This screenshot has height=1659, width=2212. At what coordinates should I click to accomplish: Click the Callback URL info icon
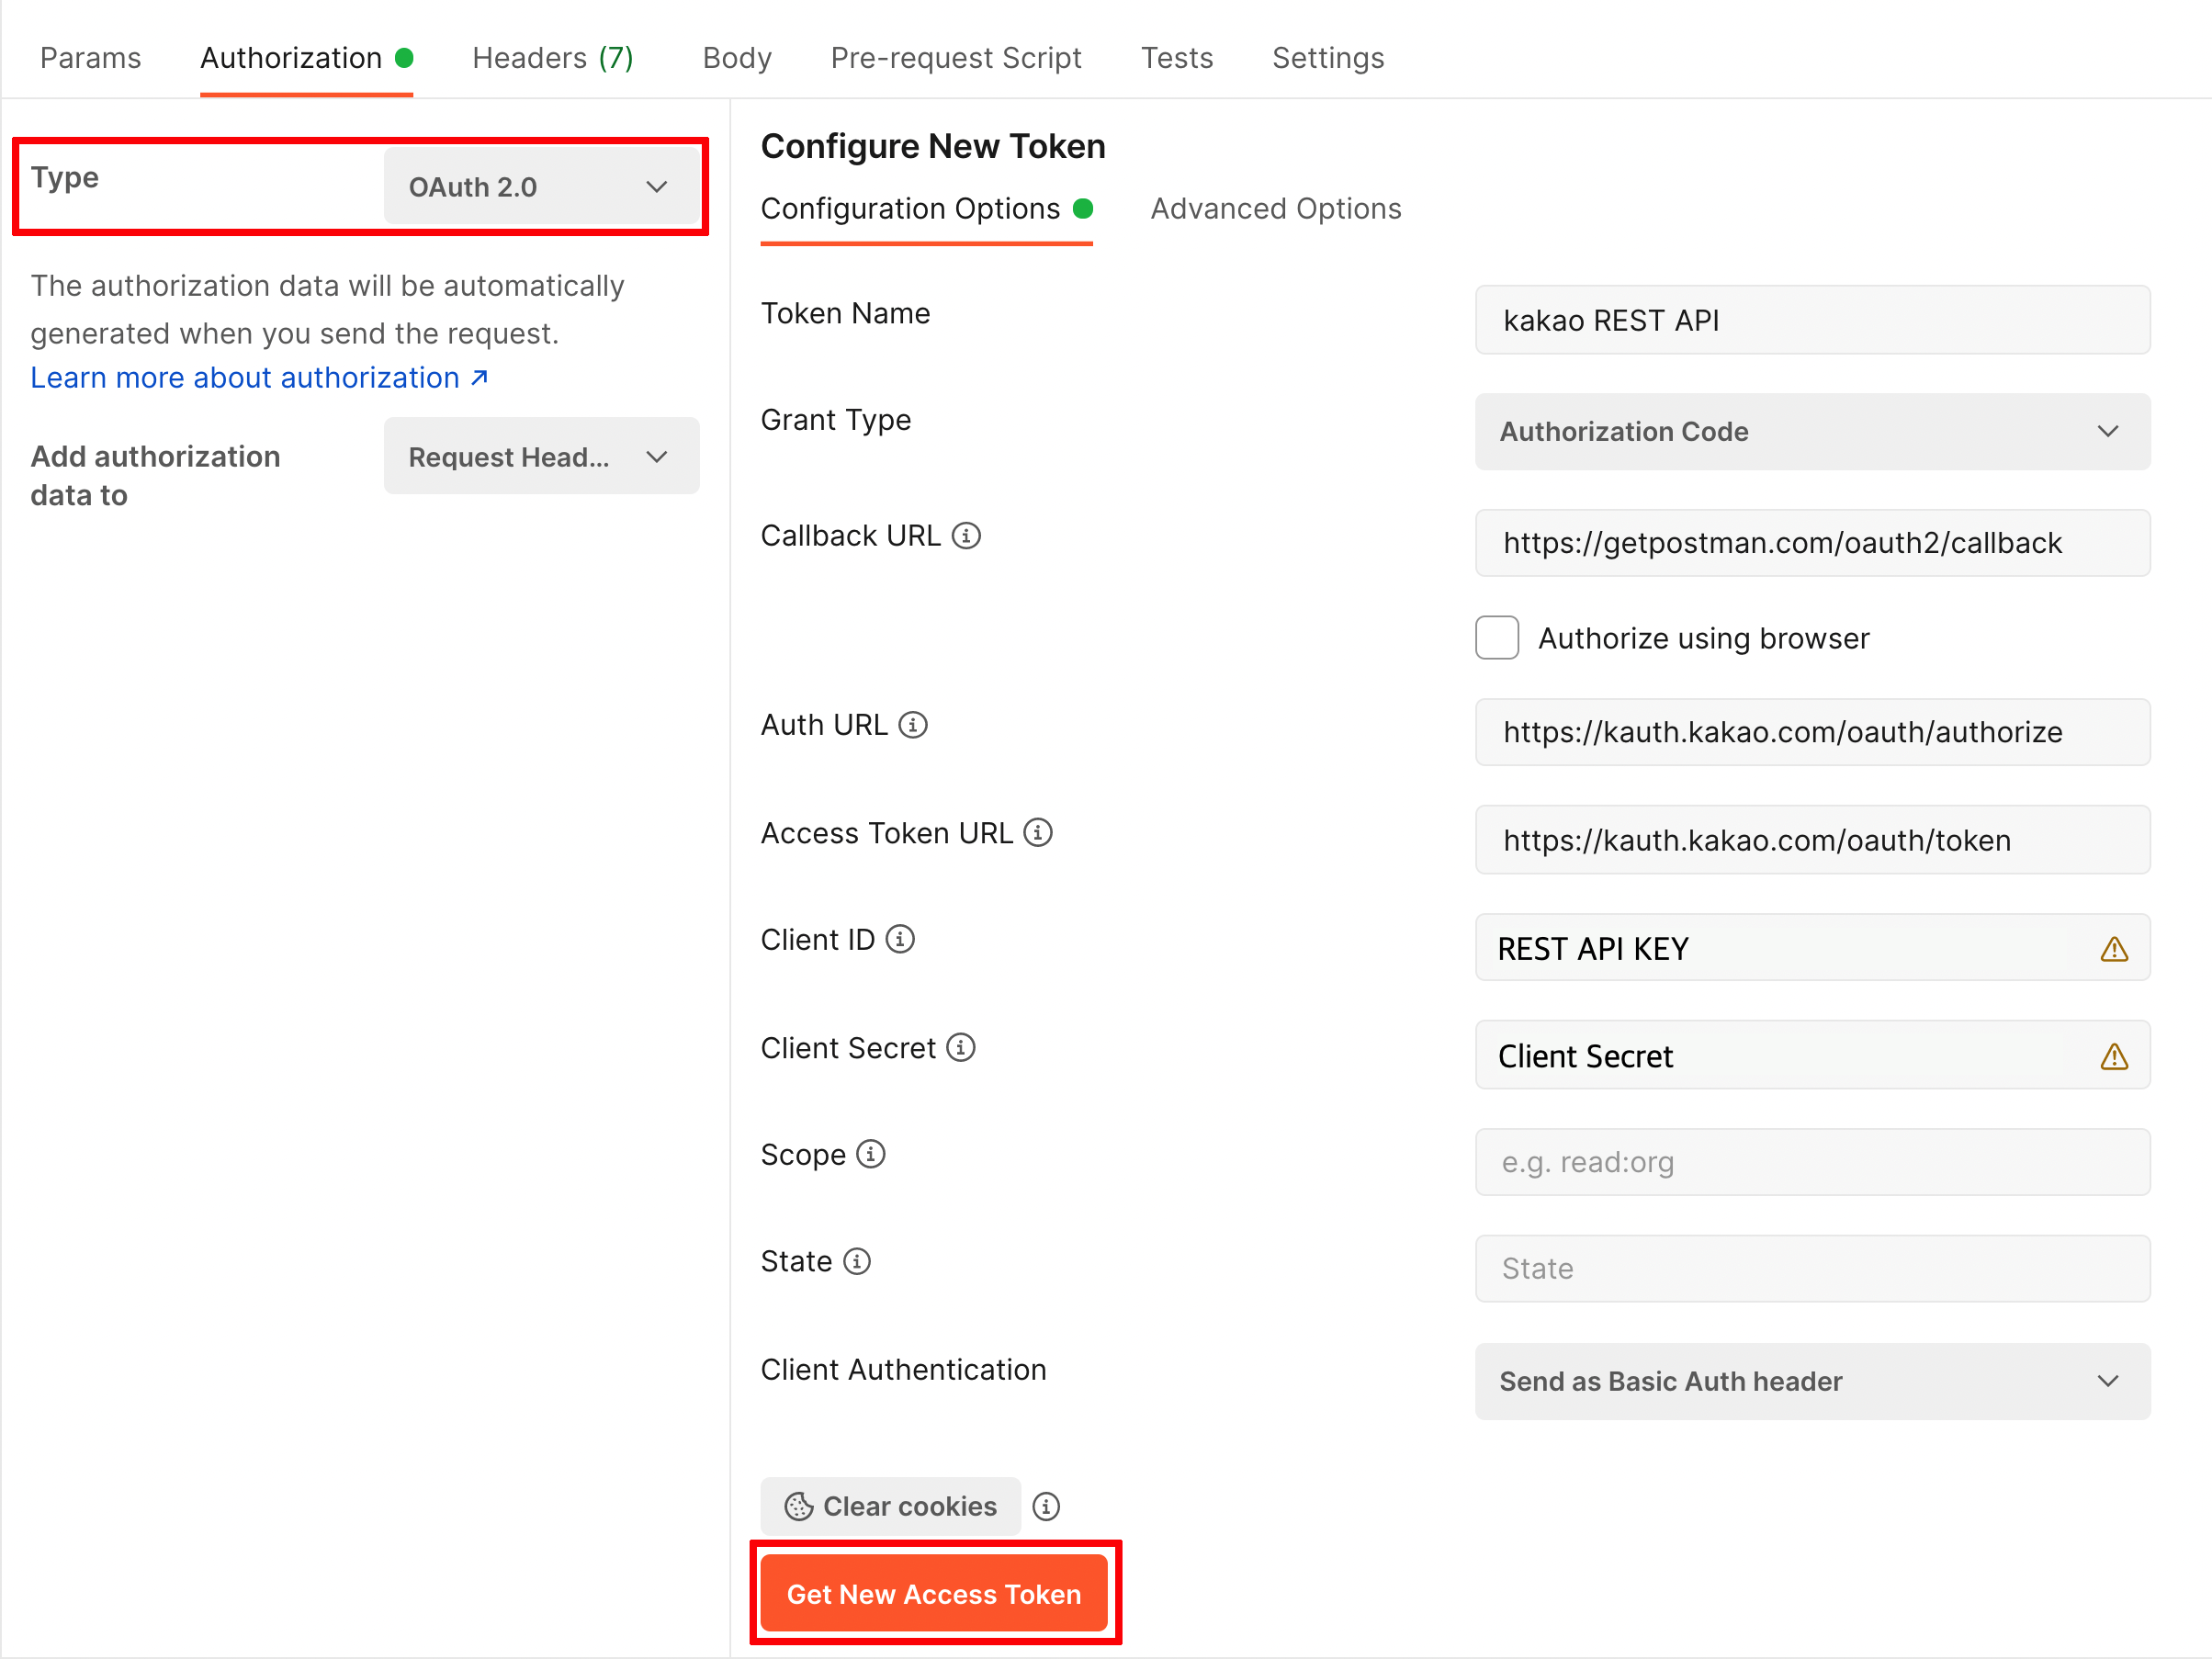966,536
